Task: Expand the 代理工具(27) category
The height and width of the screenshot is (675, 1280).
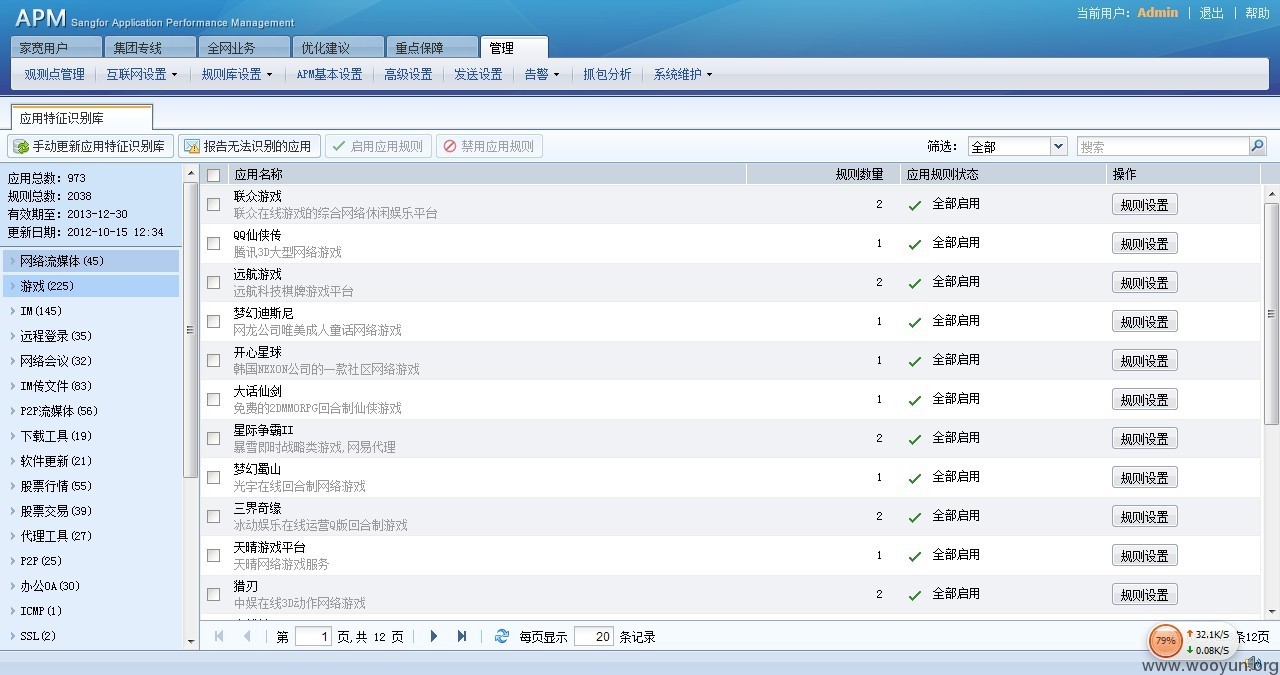Action: 90,536
